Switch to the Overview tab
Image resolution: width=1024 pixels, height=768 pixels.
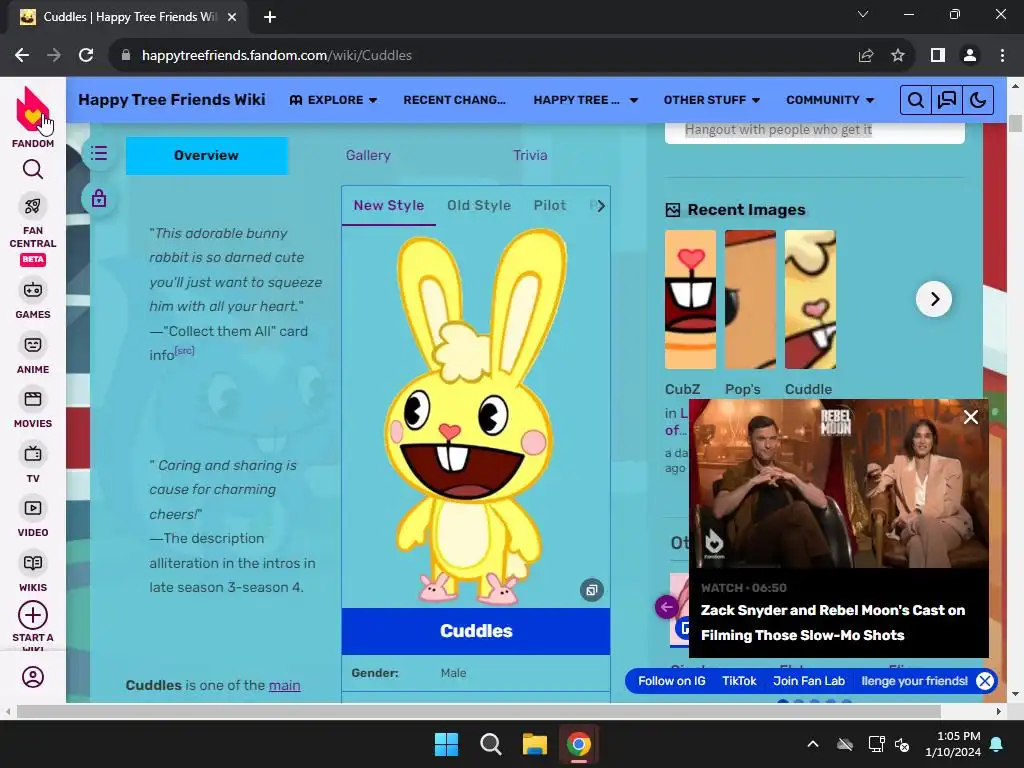pos(206,155)
